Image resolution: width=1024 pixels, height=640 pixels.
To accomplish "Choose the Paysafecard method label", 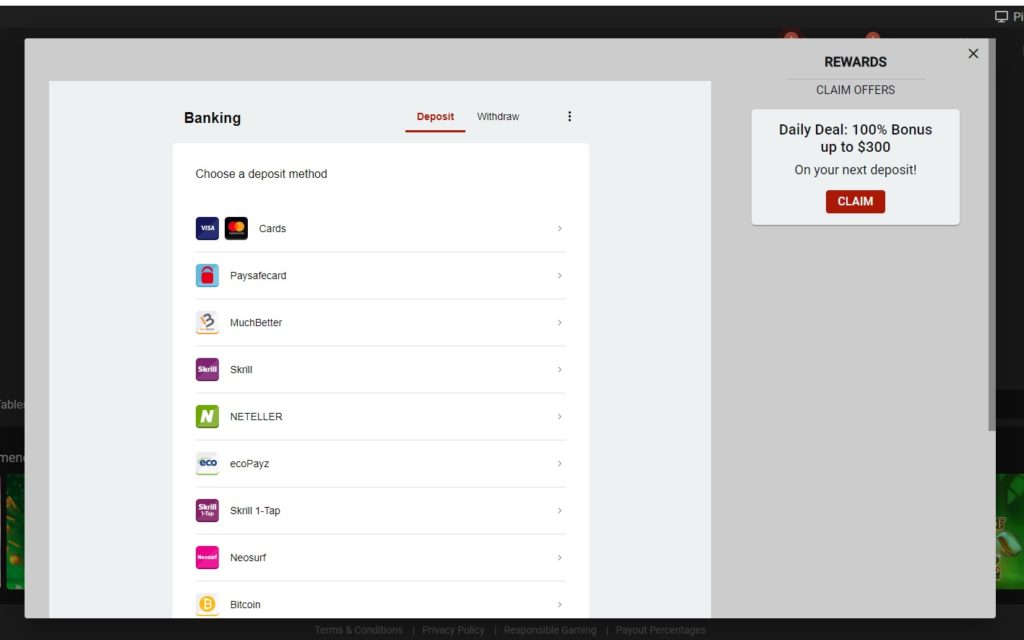I will click(x=258, y=276).
